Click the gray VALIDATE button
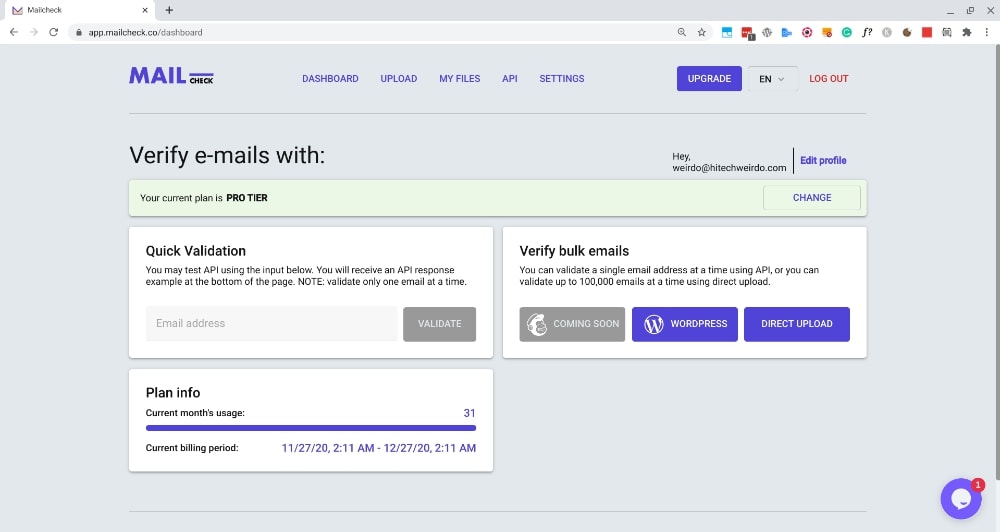 439,324
